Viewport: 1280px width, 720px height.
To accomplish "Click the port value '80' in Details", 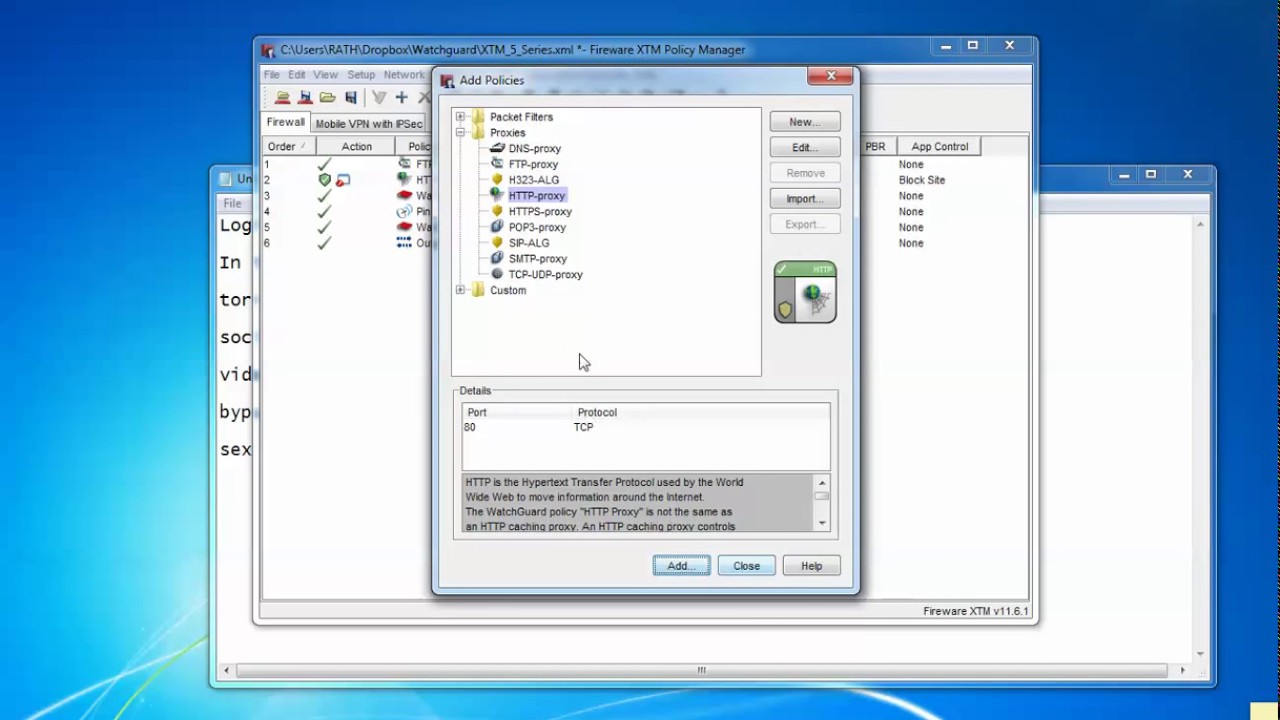I will [x=470, y=427].
